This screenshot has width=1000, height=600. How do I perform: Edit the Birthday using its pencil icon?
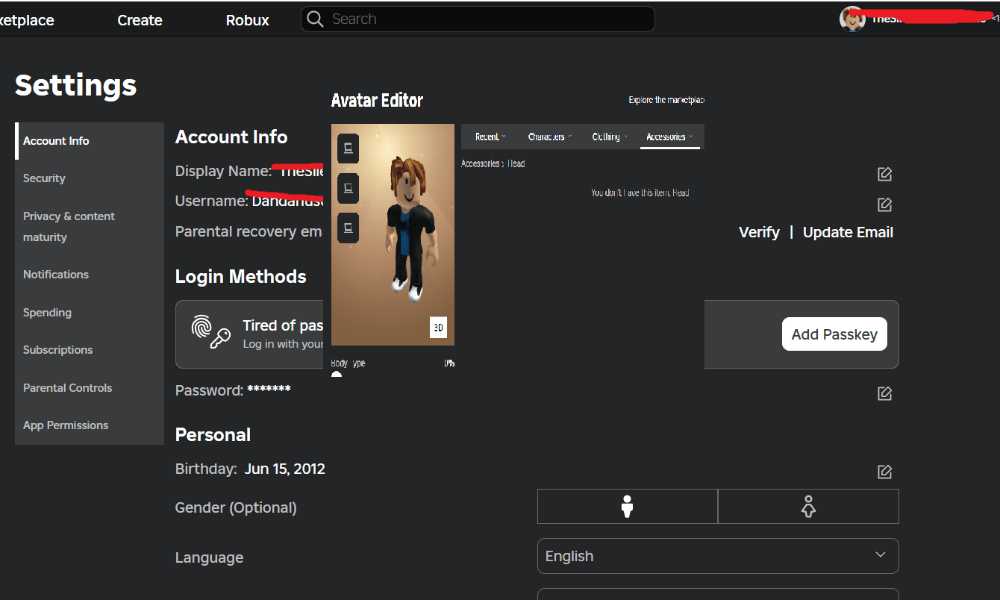(884, 472)
